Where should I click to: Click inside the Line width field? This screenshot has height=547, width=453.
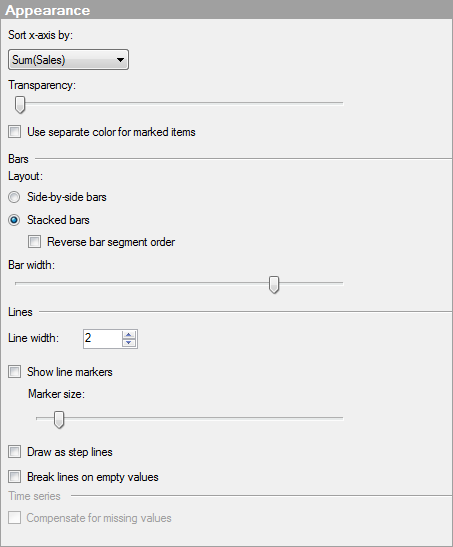click(103, 338)
